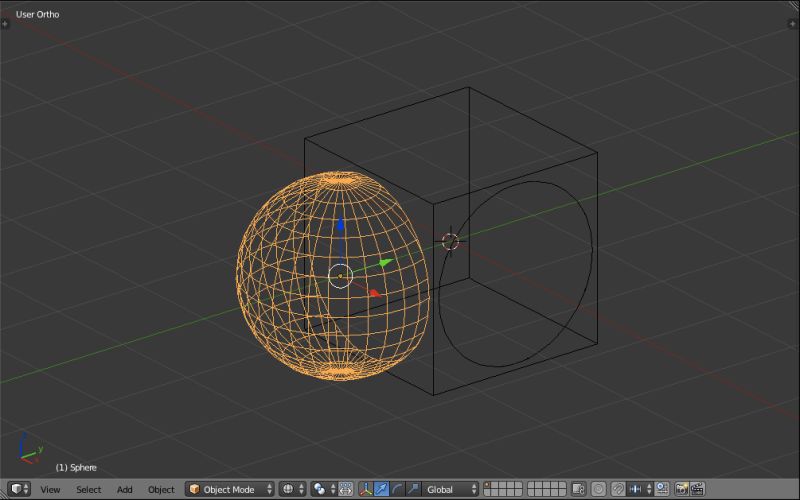Toggle proportional editing circle icon
Screen dimensions: 800x500
click(598, 489)
